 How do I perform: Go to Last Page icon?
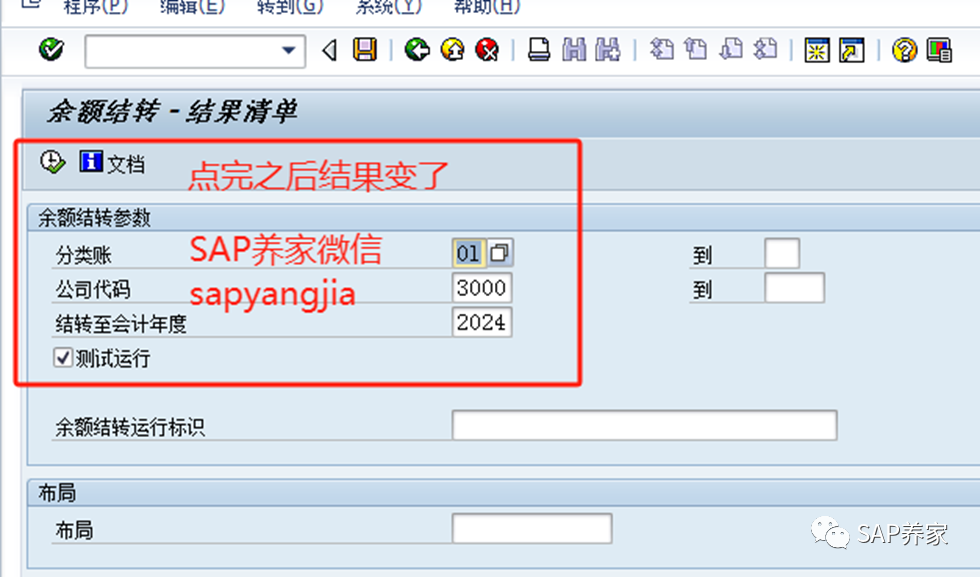(x=765, y=49)
